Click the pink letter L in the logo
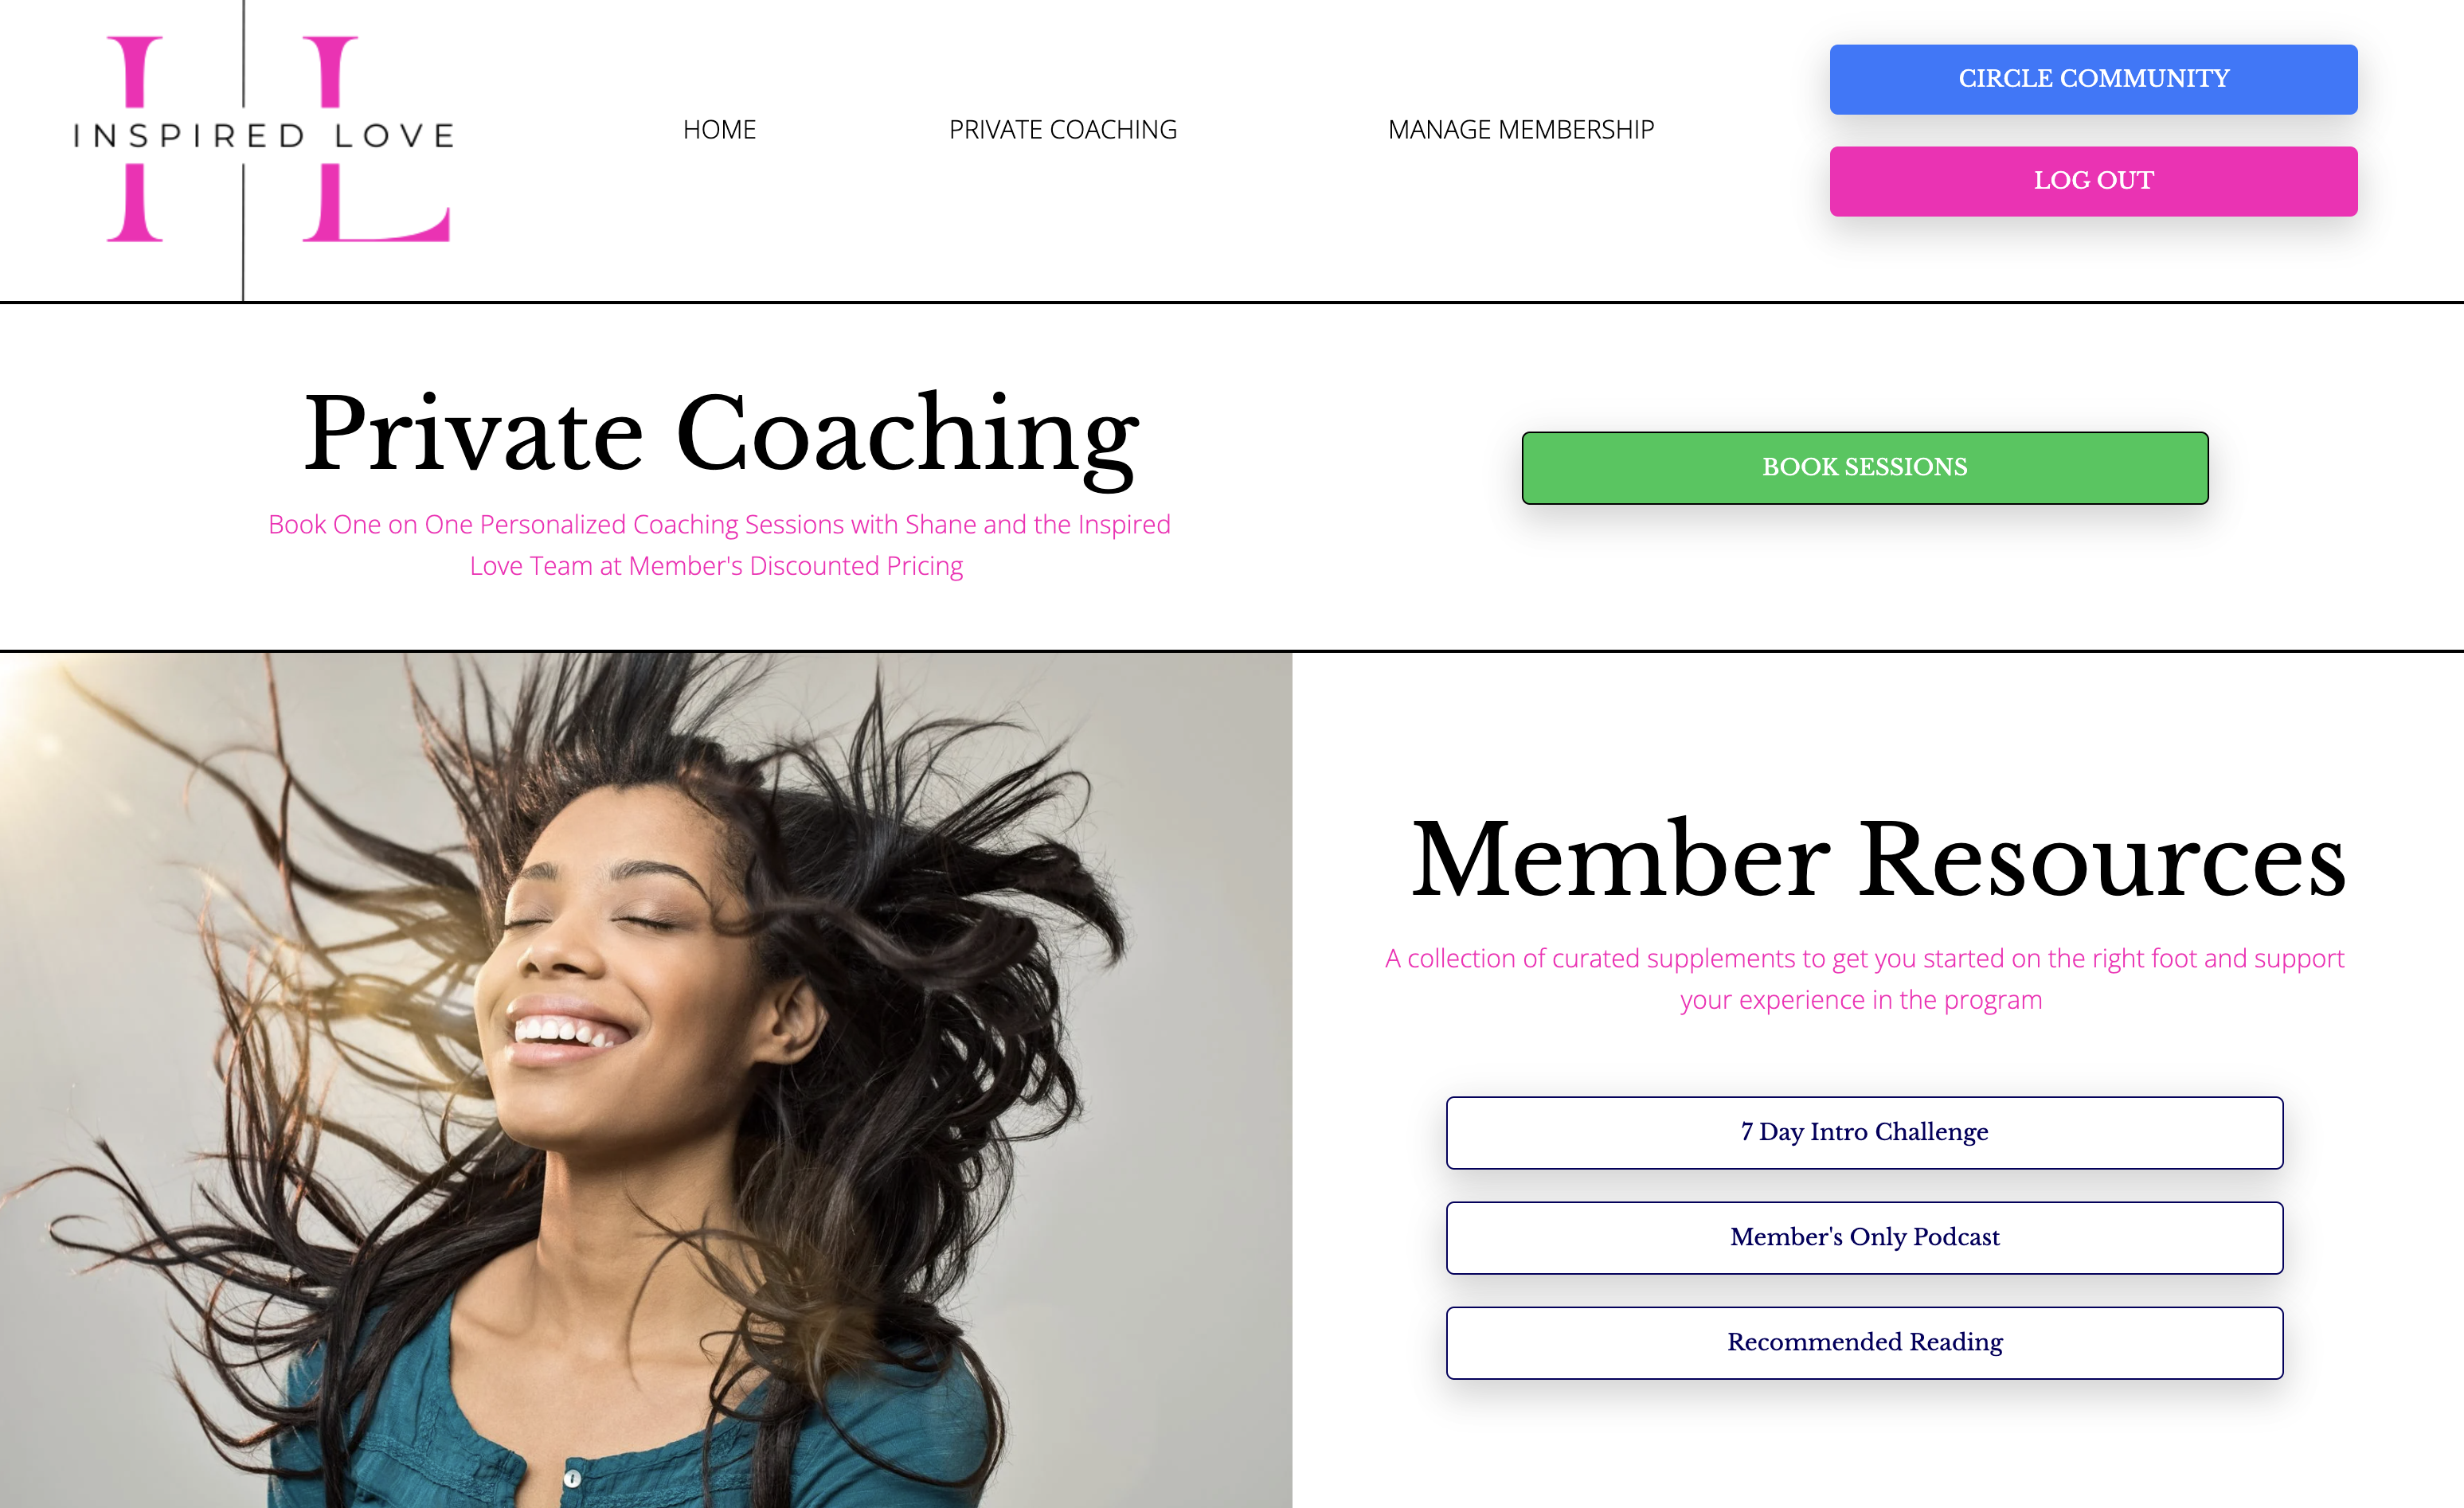The image size is (2464, 1508). click(376, 138)
